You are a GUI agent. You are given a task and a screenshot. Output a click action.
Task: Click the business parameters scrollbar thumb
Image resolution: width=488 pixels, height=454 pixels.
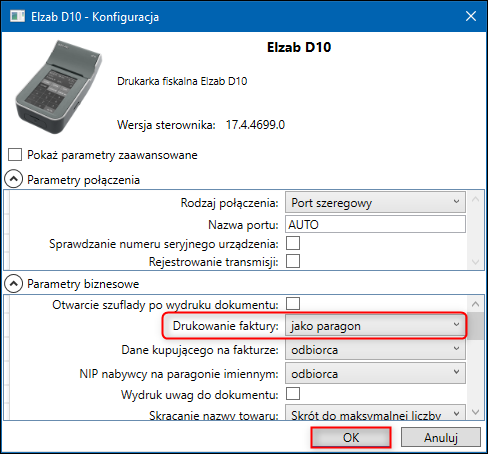tap(475, 326)
